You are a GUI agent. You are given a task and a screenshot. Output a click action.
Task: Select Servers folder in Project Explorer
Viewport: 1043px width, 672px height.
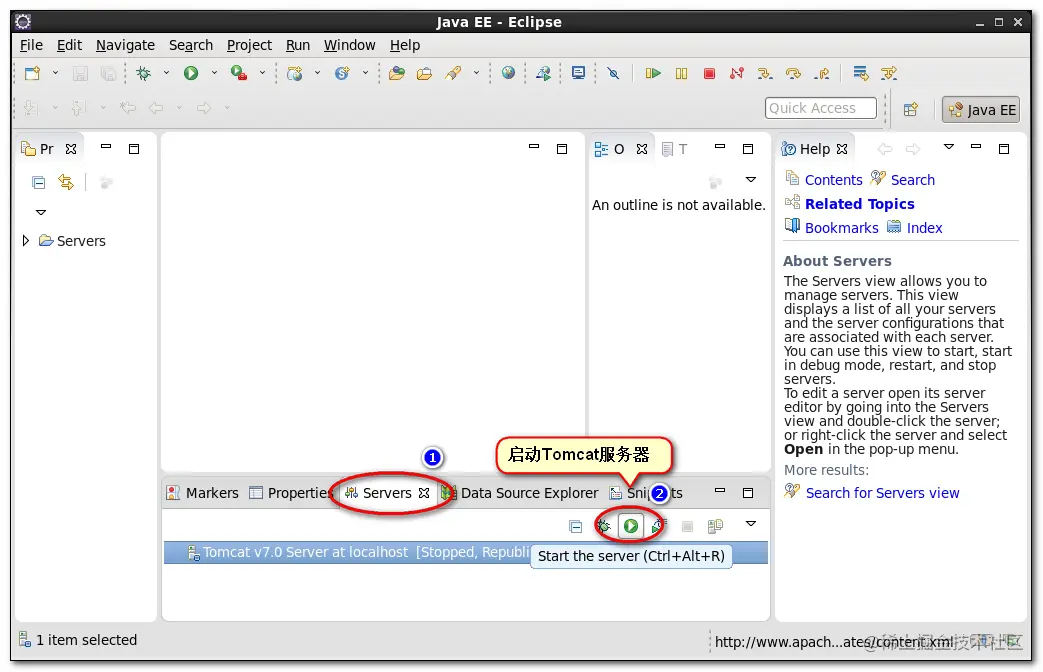[x=73, y=241]
